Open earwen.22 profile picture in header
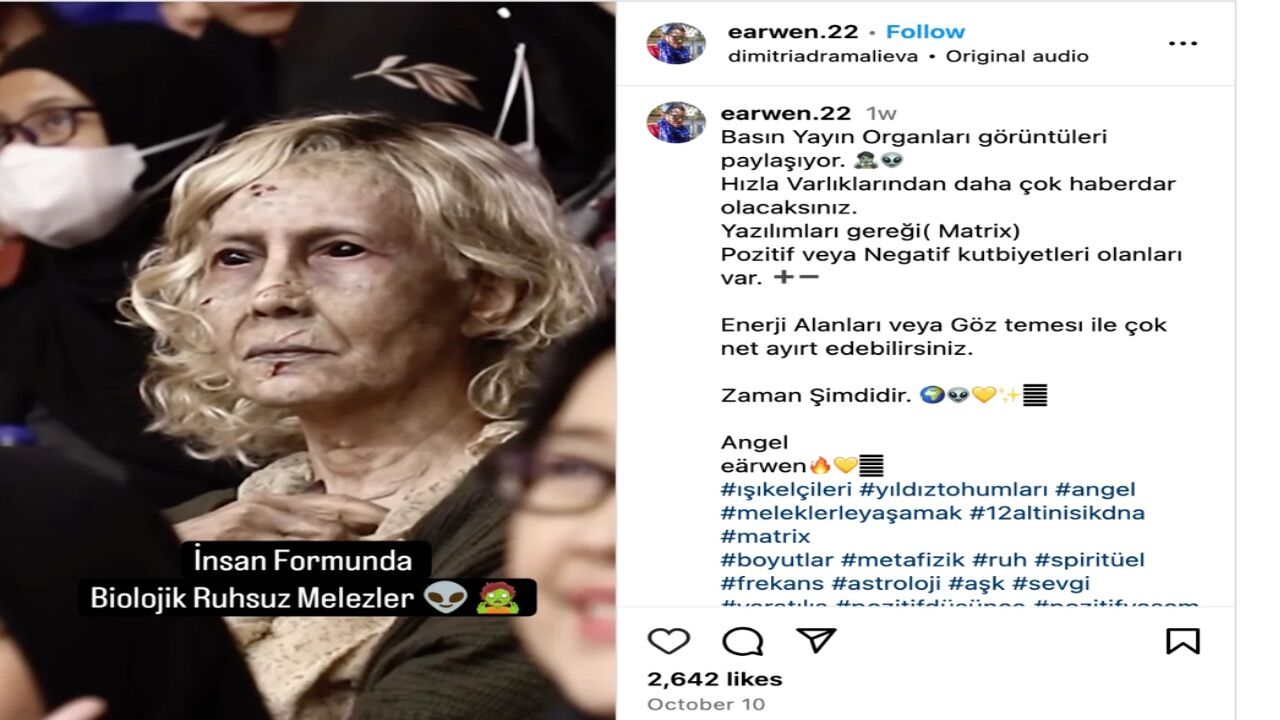Image resolution: width=1280 pixels, height=720 pixels. pyautogui.click(x=676, y=43)
